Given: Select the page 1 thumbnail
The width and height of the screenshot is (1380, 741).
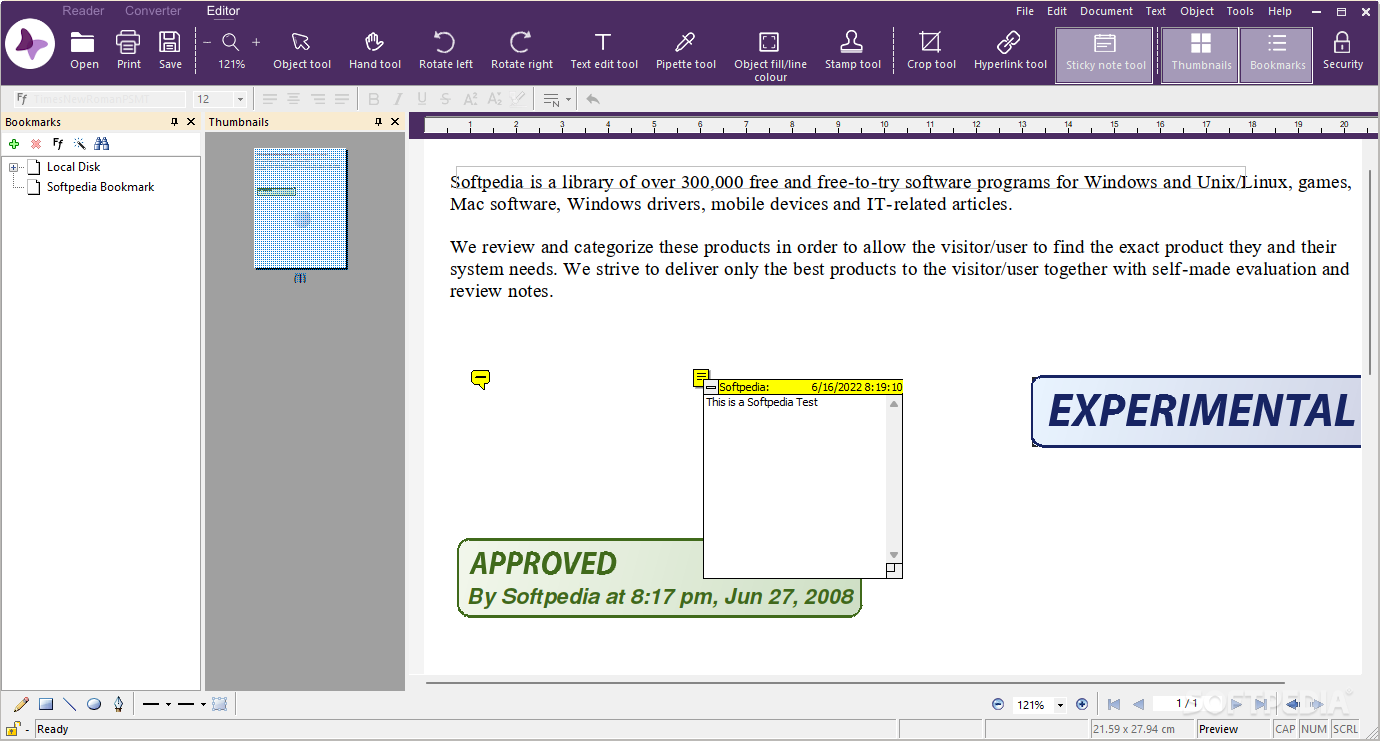Looking at the screenshot, I should tap(300, 208).
